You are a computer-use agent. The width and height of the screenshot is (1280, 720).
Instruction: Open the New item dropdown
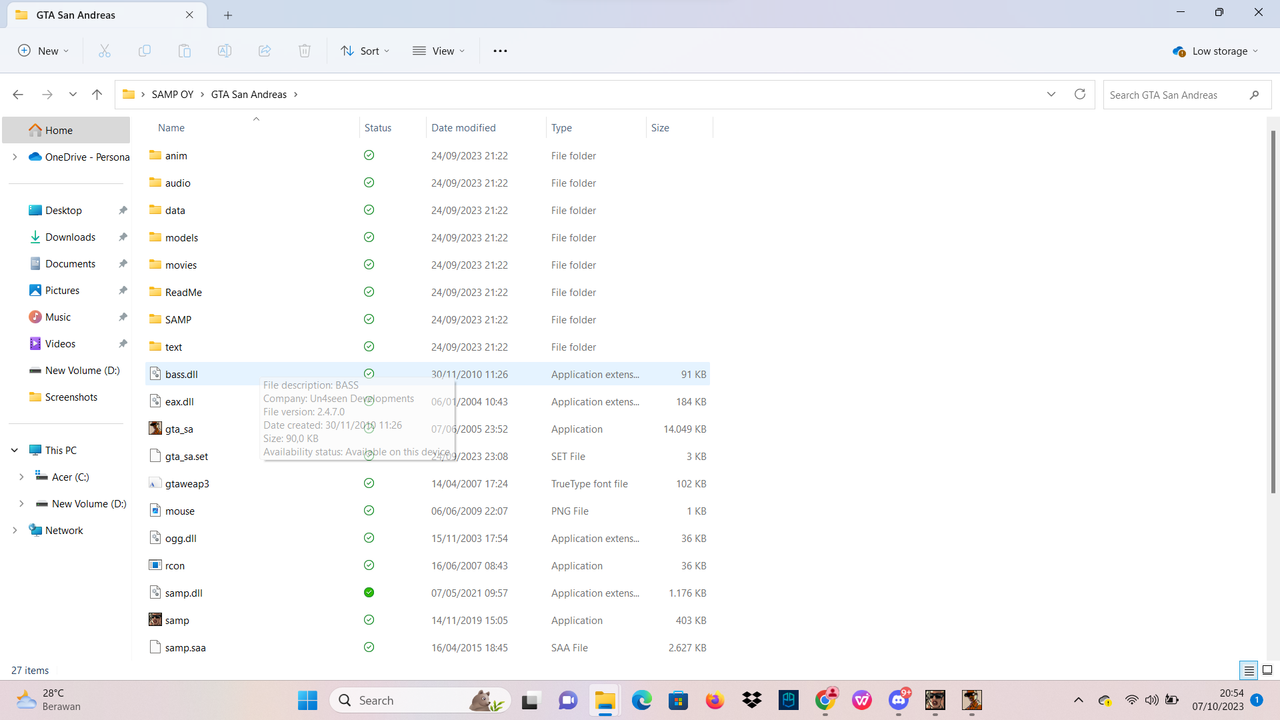pos(44,51)
